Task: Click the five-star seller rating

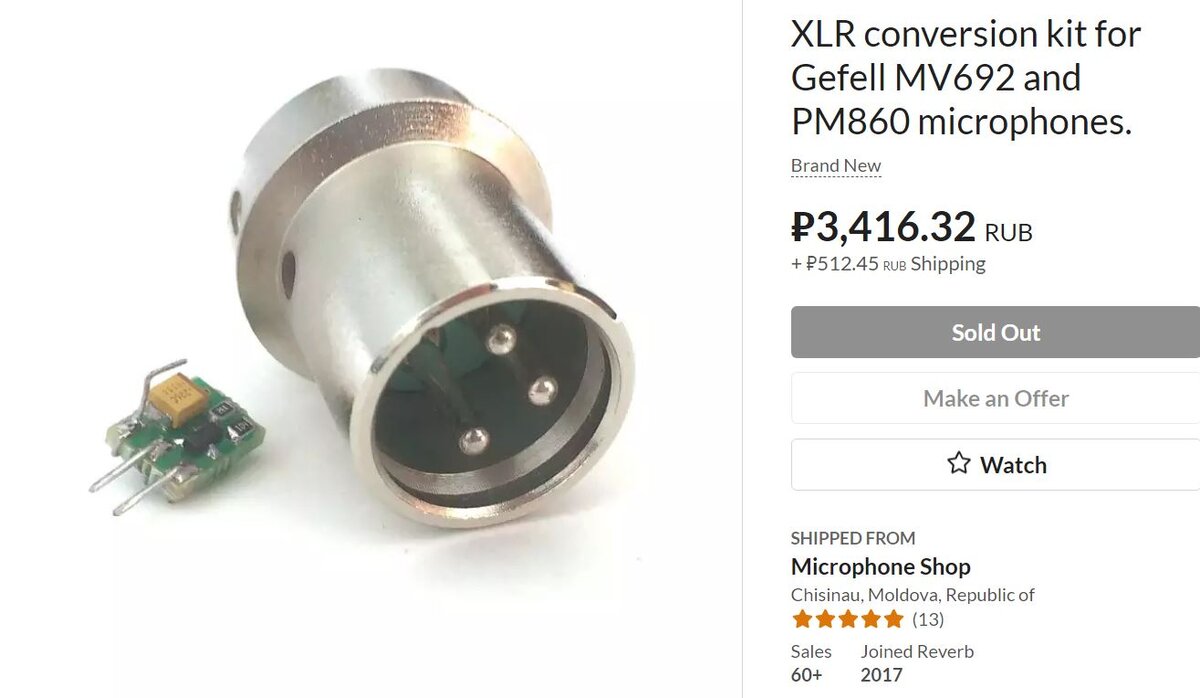Action: [x=848, y=620]
